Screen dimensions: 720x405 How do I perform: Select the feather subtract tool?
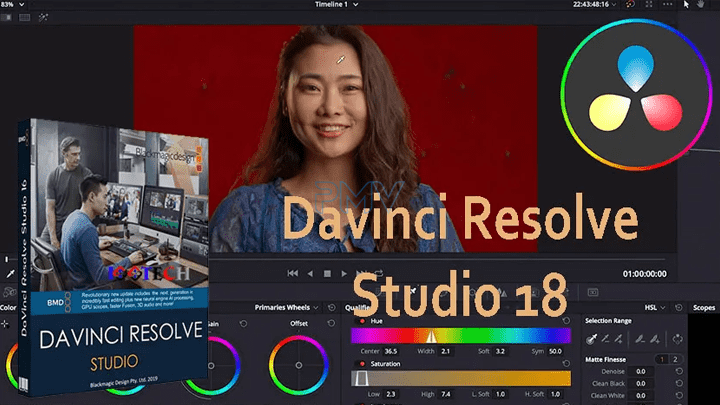pyautogui.click(x=640, y=339)
